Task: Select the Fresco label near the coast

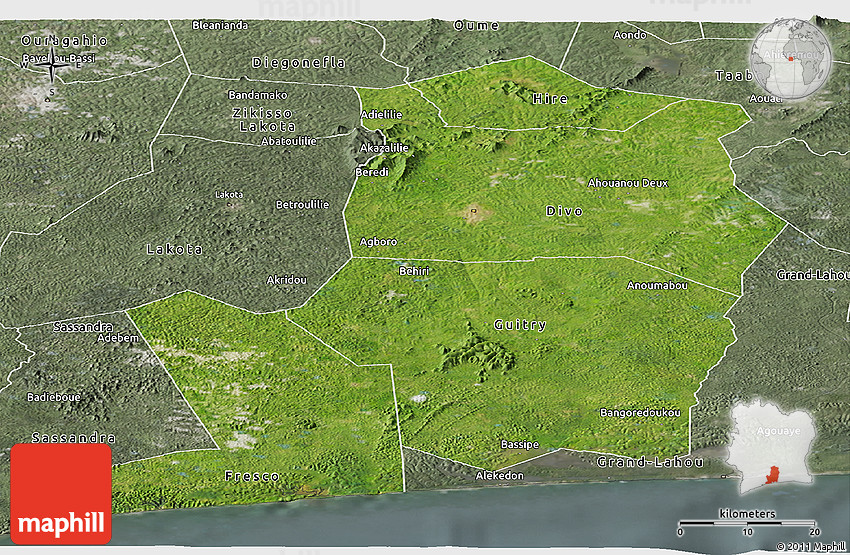Action: pyautogui.click(x=252, y=475)
